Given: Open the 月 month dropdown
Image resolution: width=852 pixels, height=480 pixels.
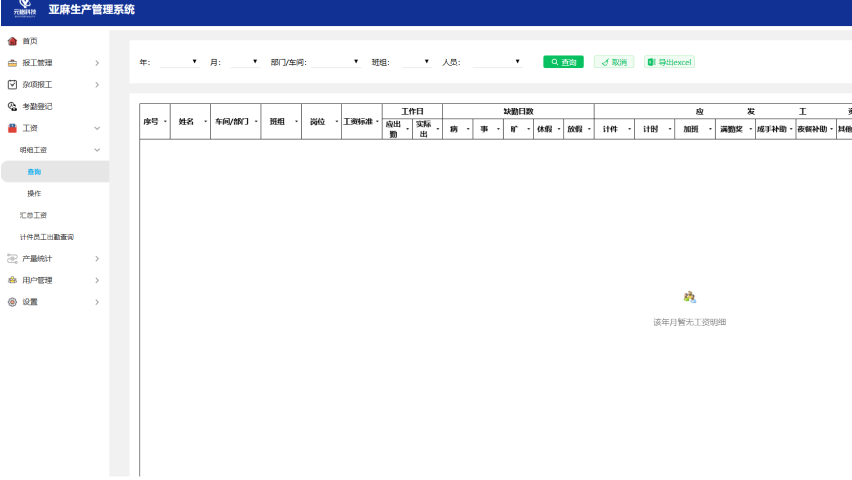Looking at the screenshot, I should pos(245,62).
